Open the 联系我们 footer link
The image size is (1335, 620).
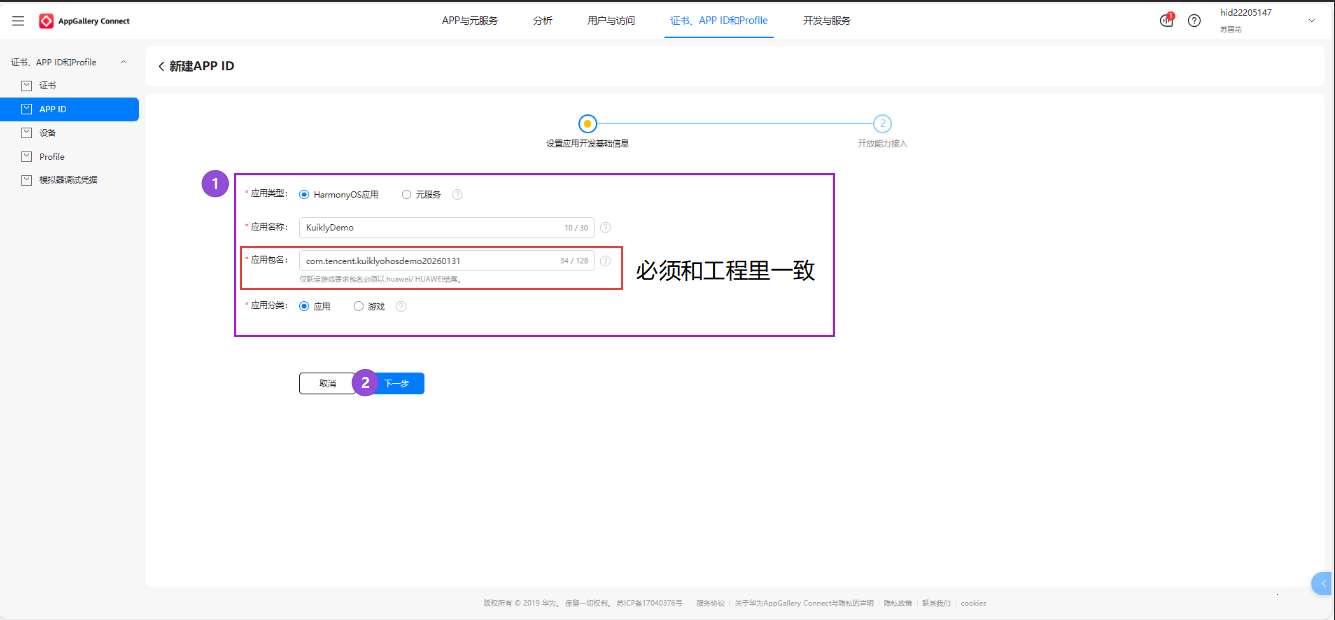coord(936,603)
